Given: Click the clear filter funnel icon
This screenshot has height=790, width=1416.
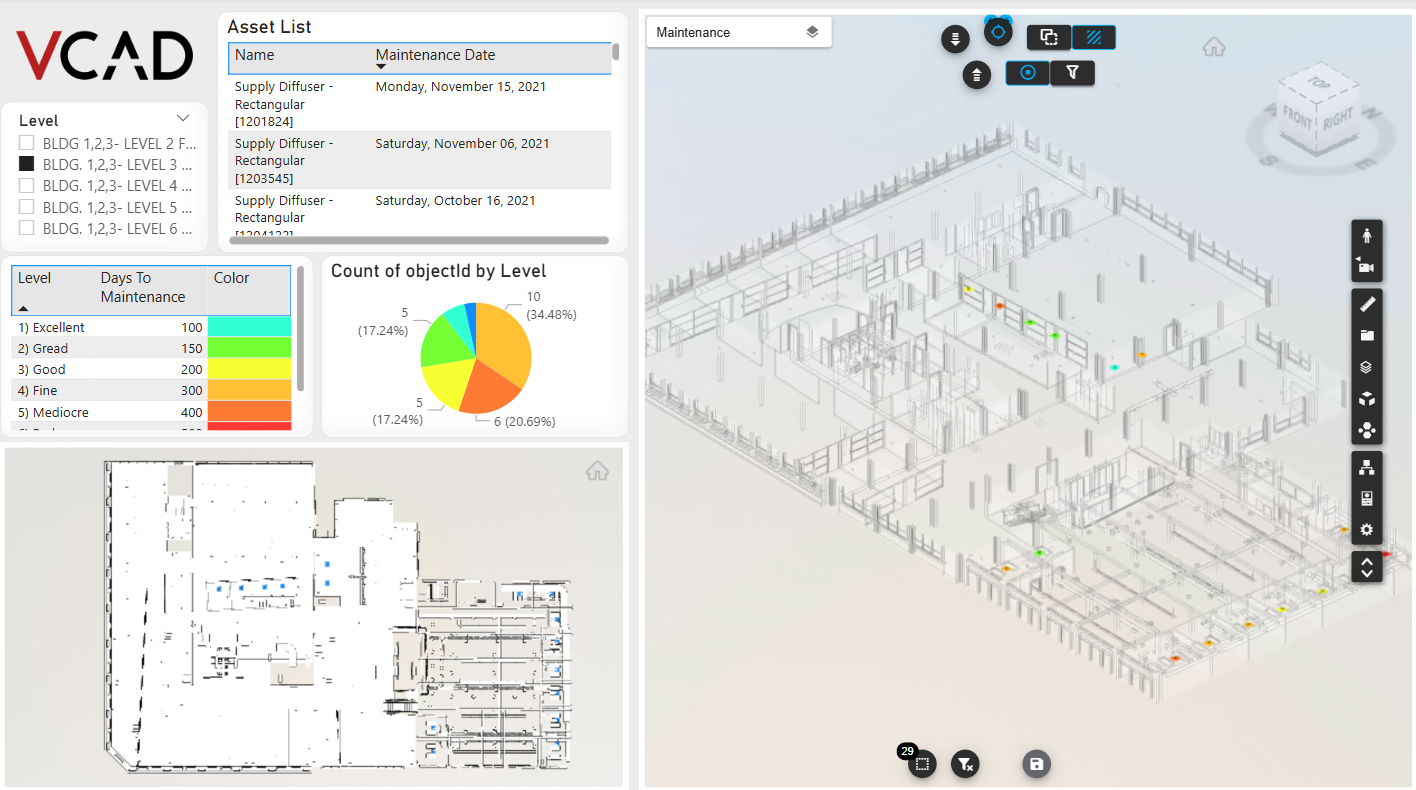Looking at the screenshot, I should [965, 765].
